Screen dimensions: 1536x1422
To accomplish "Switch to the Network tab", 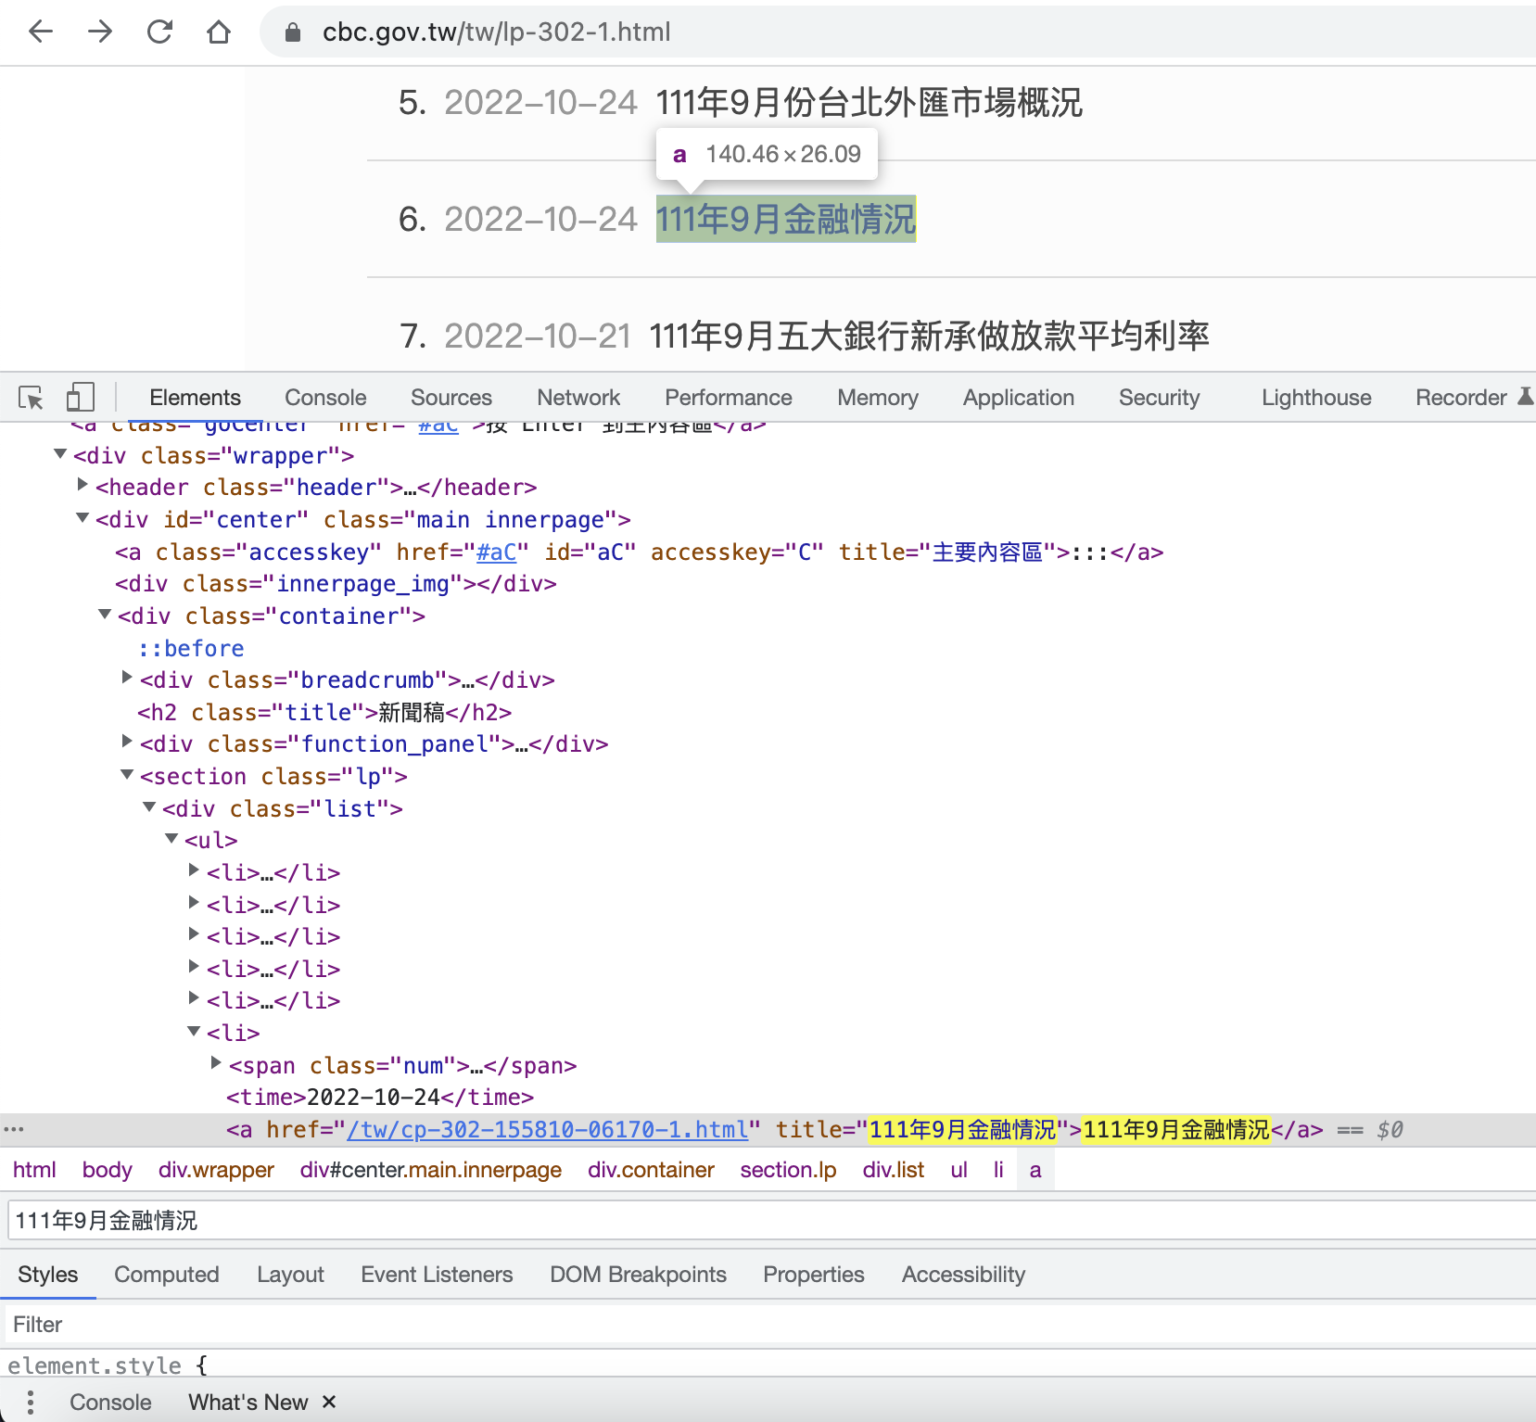I will click(x=578, y=398).
